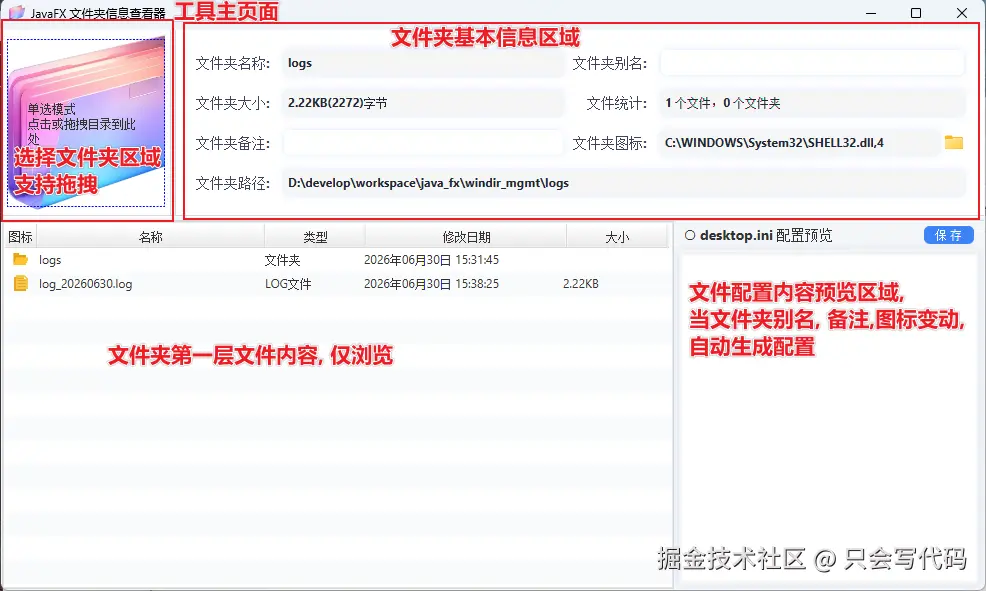
Task: Click the LOG文件 type cell
Action: tap(288, 284)
